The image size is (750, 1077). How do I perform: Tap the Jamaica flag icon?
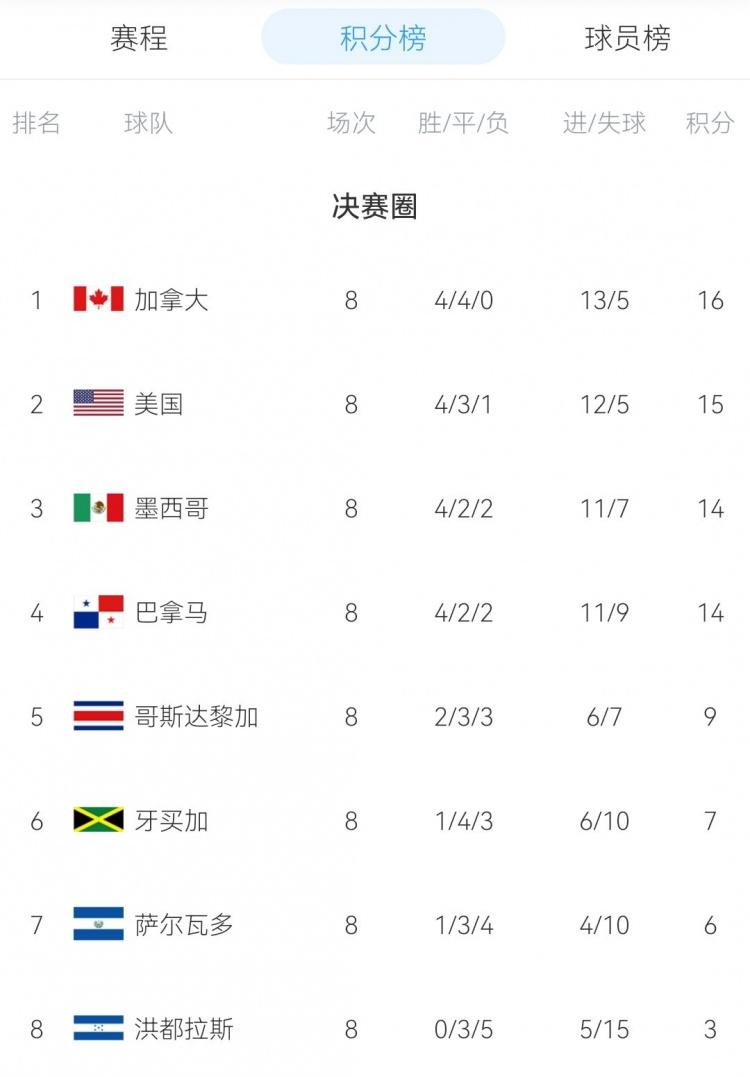pyautogui.click(x=98, y=819)
